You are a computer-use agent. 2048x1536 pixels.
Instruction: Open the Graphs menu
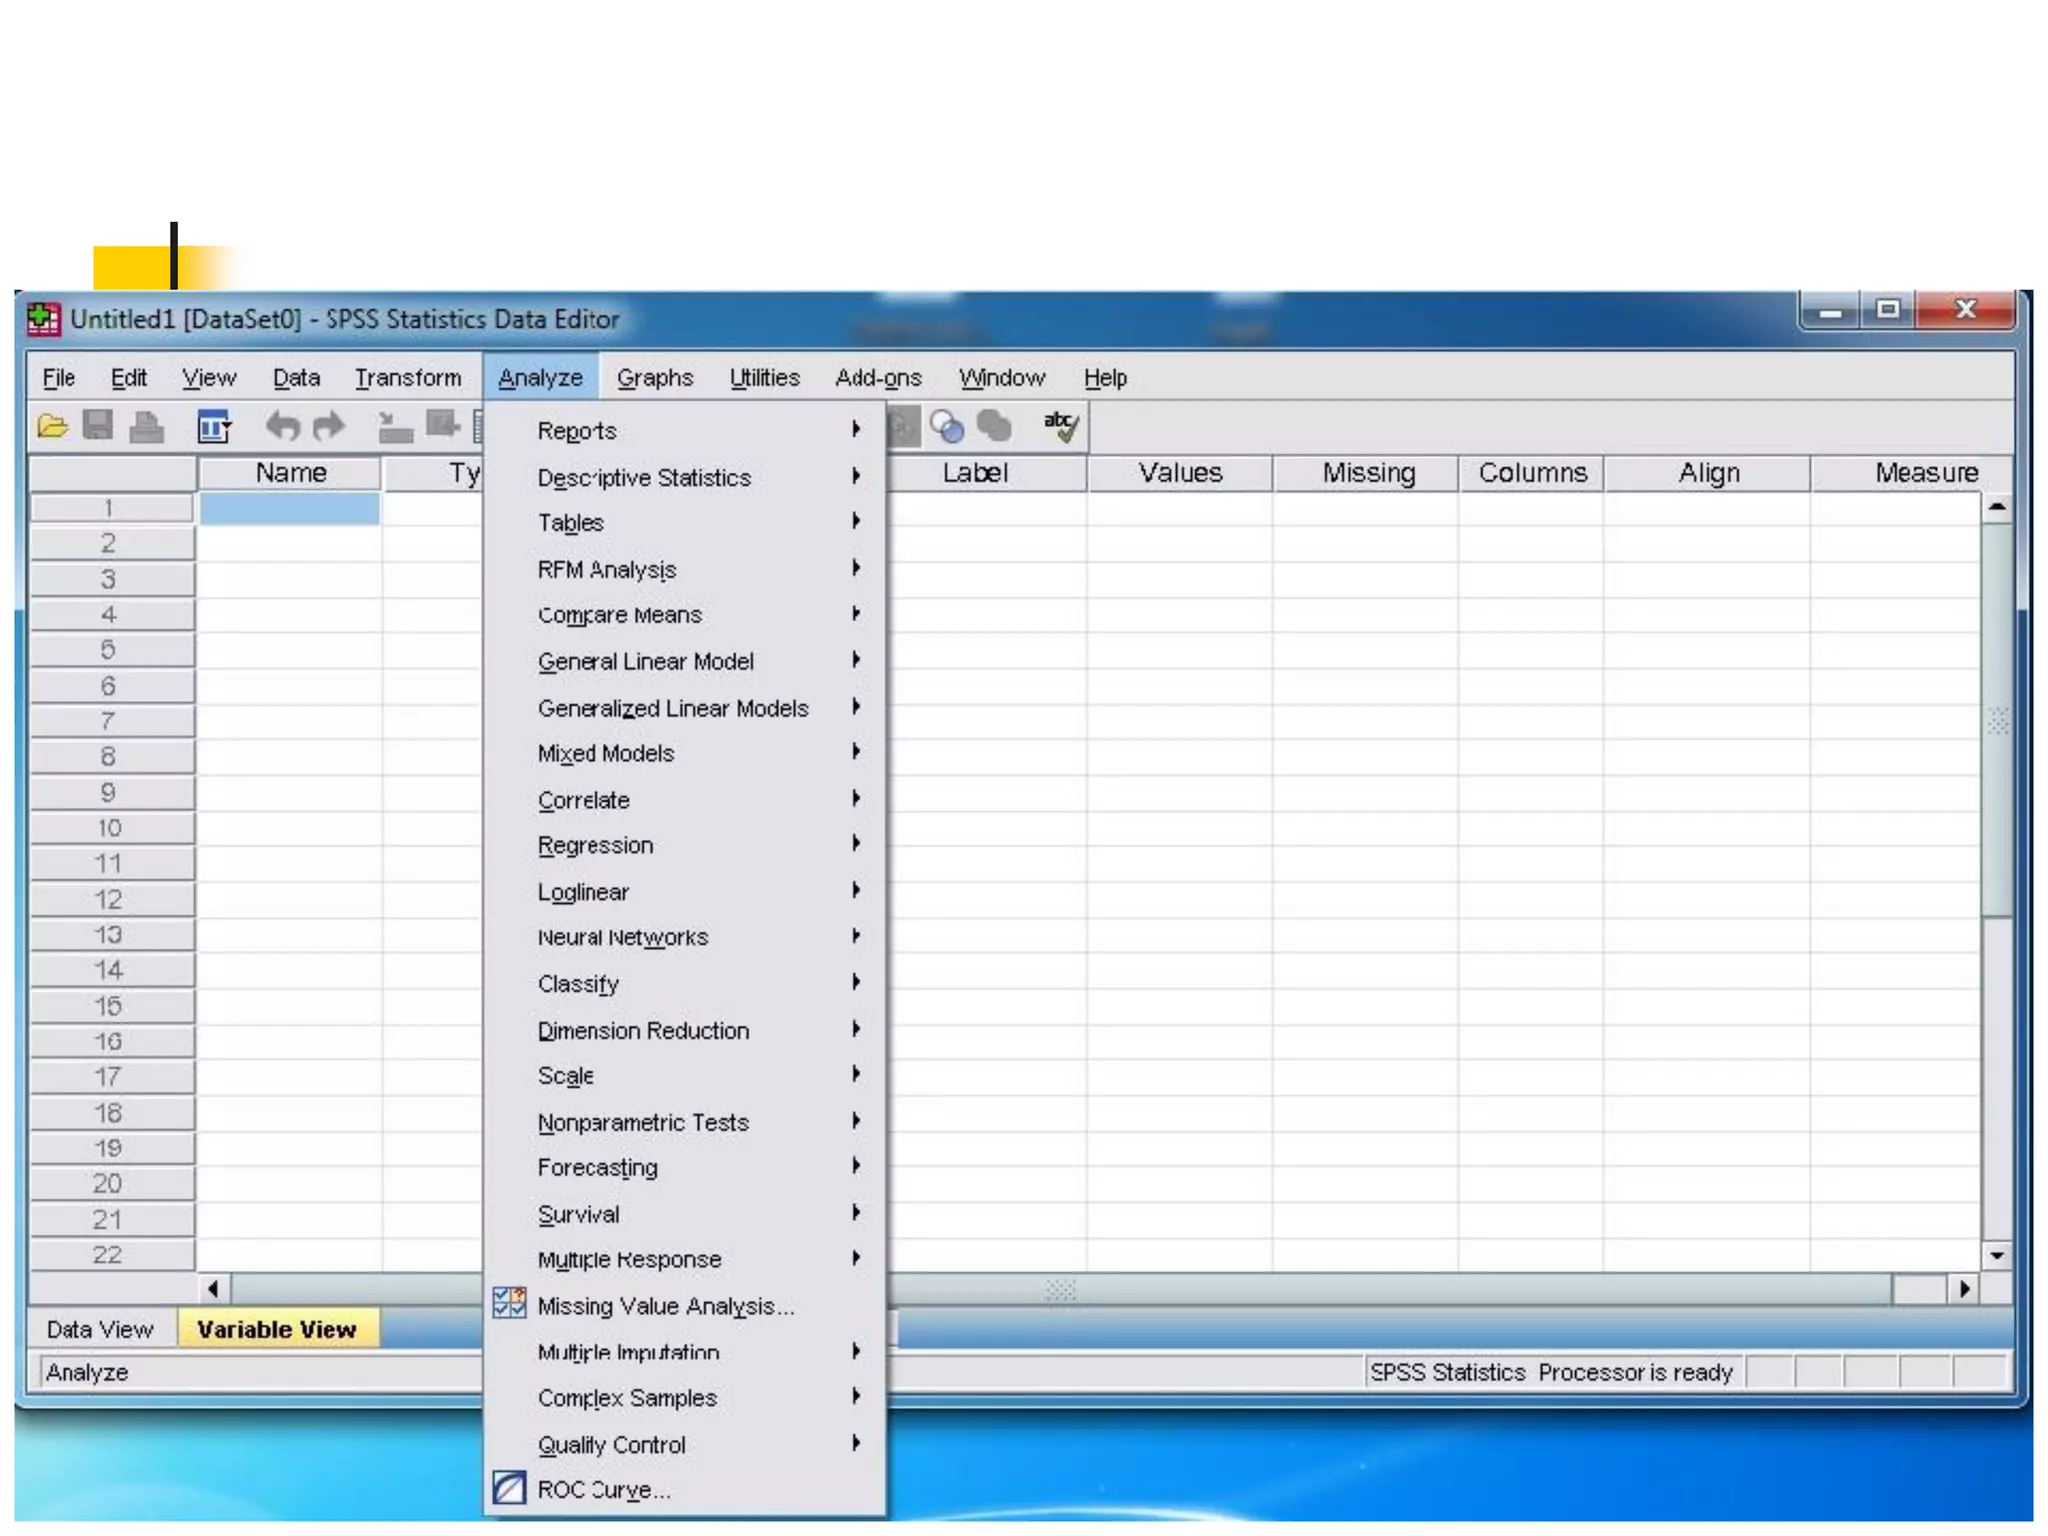(x=654, y=378)
